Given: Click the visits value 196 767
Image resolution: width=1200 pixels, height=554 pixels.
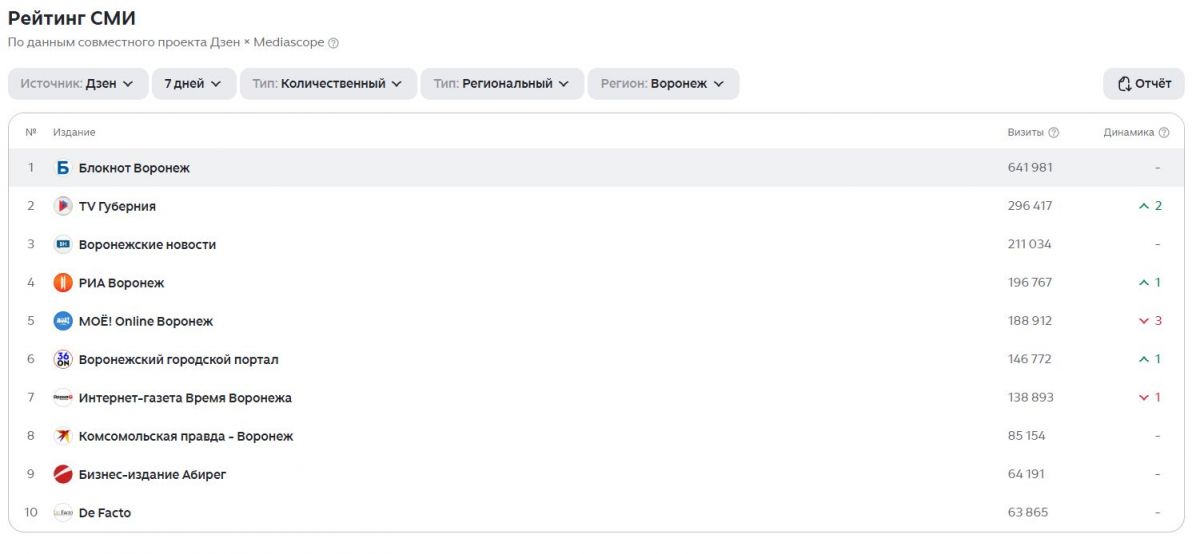Looking at the screenshot, I should (1030, 283).
